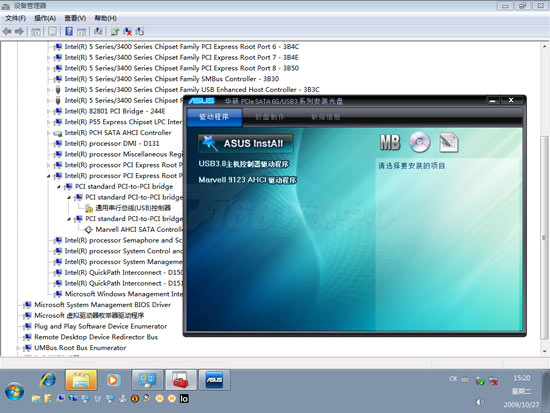This screenshot has width=550, height=413.
Task: Open the 查看(V) menu
Action: pos(75,18)
